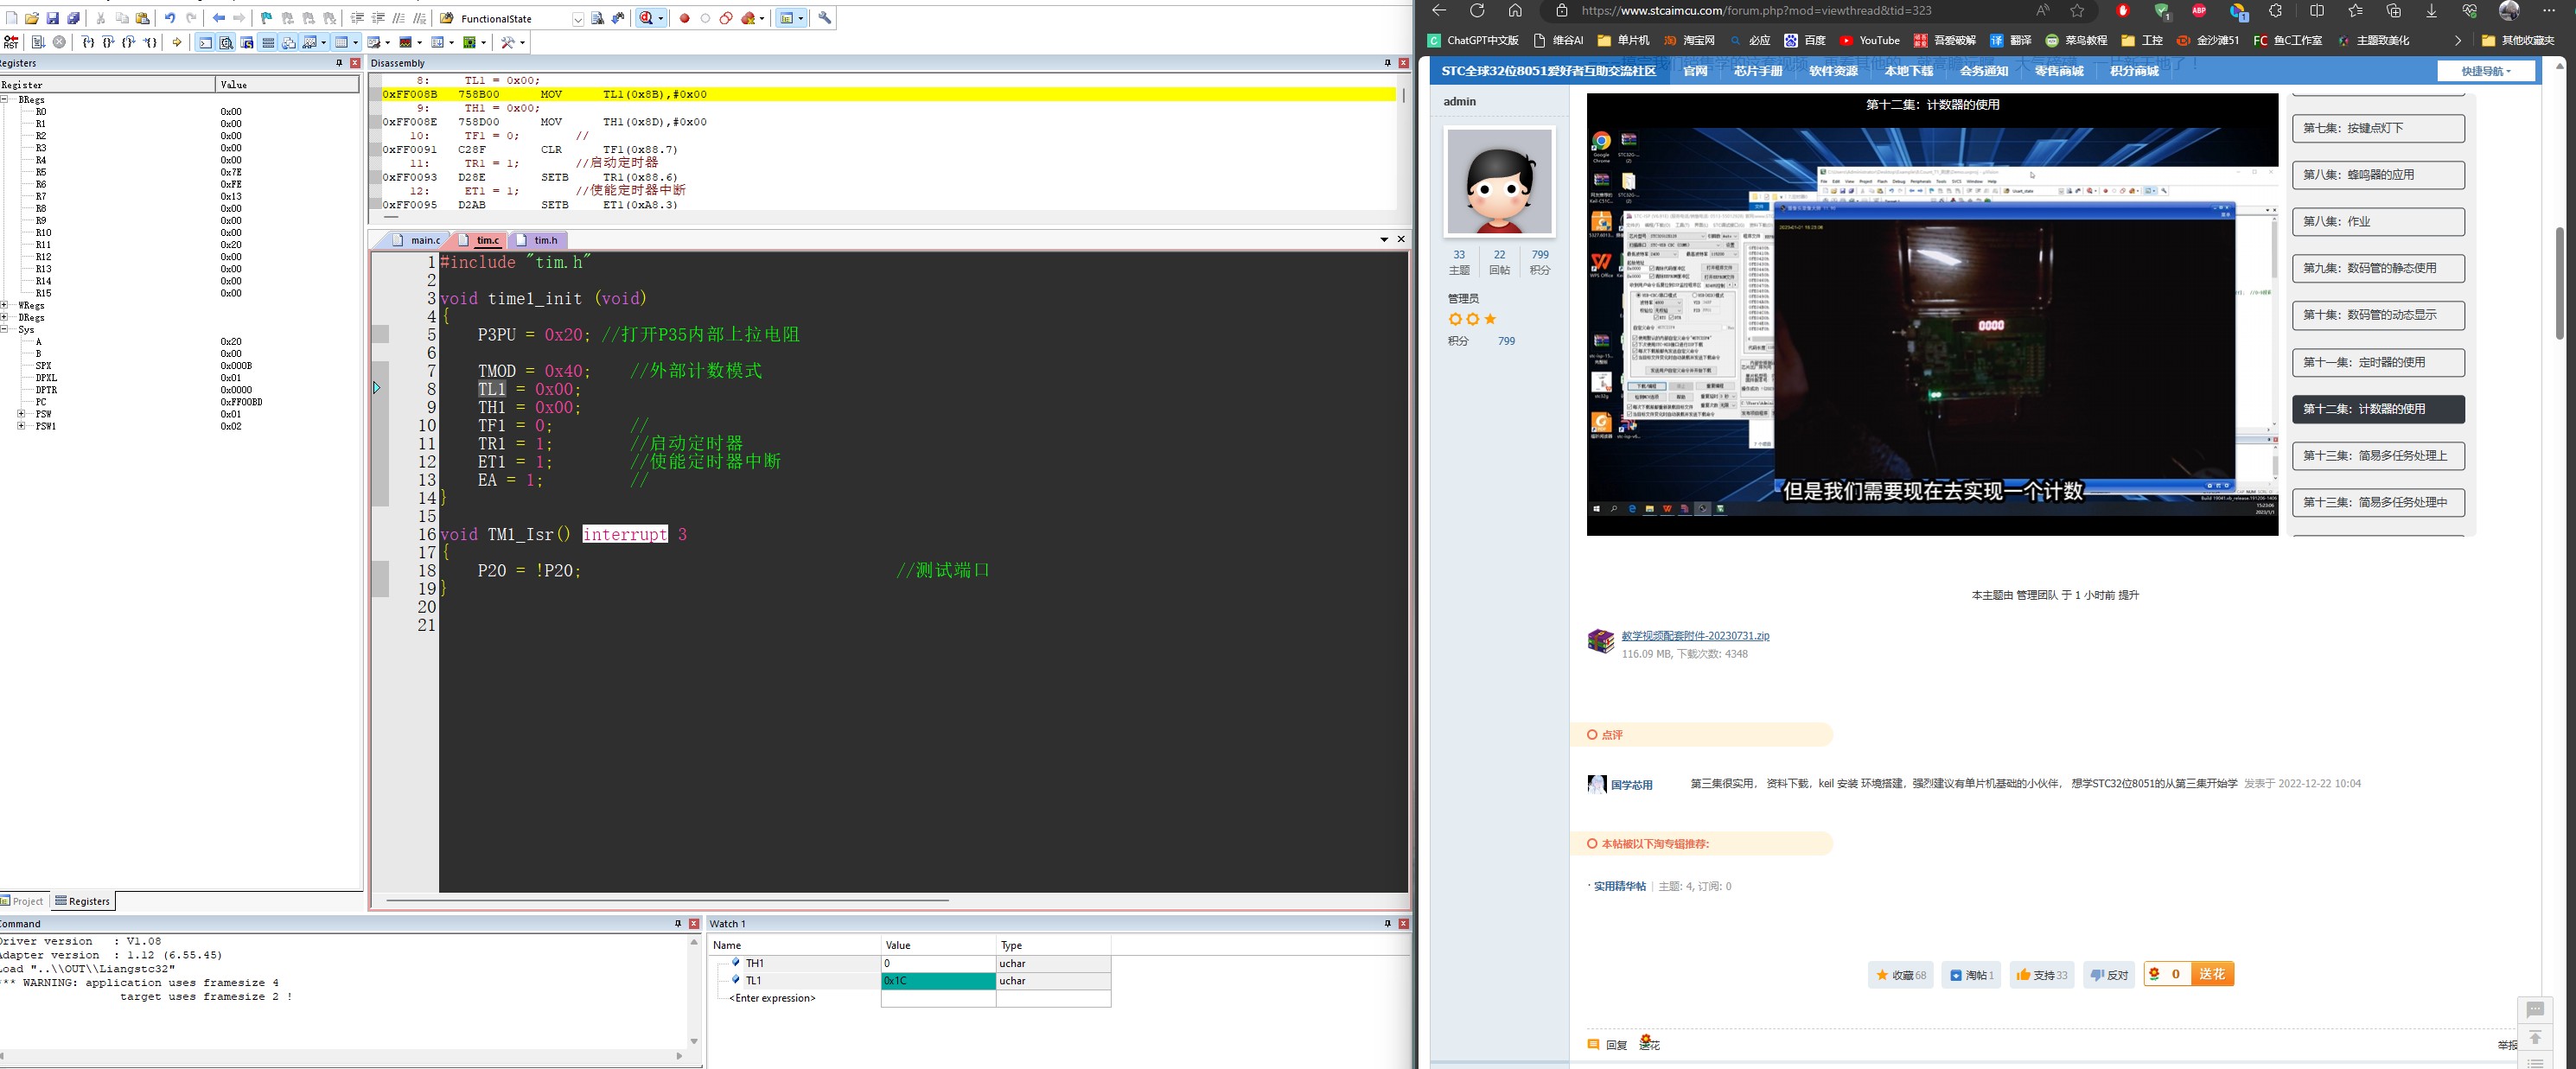This screenshot has height=1069, width=2576.
Task: Reset the CPU with the RST icon
Action: [x=11, y=42]
